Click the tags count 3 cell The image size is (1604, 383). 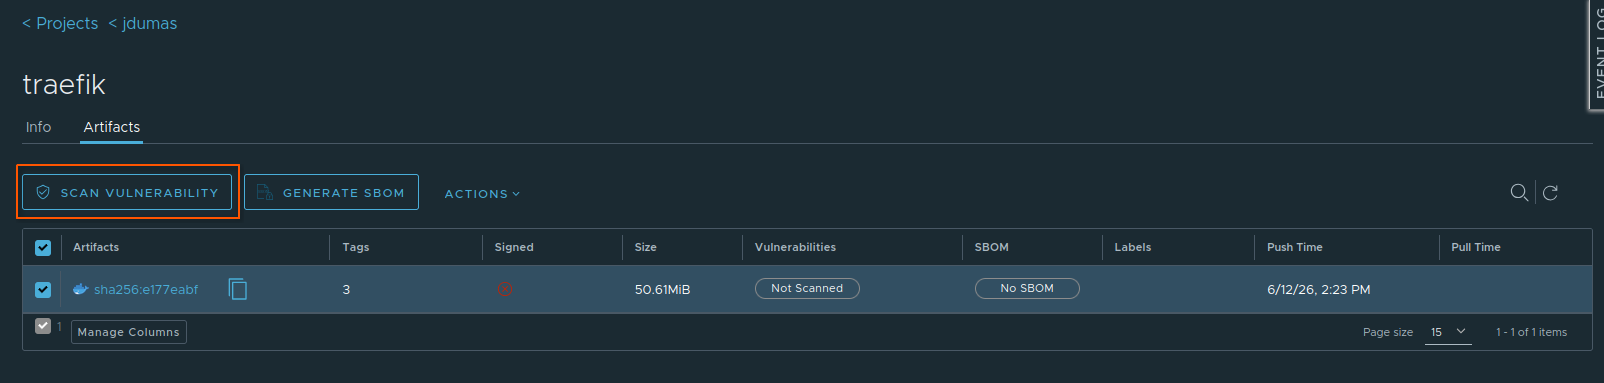point(346,290)
